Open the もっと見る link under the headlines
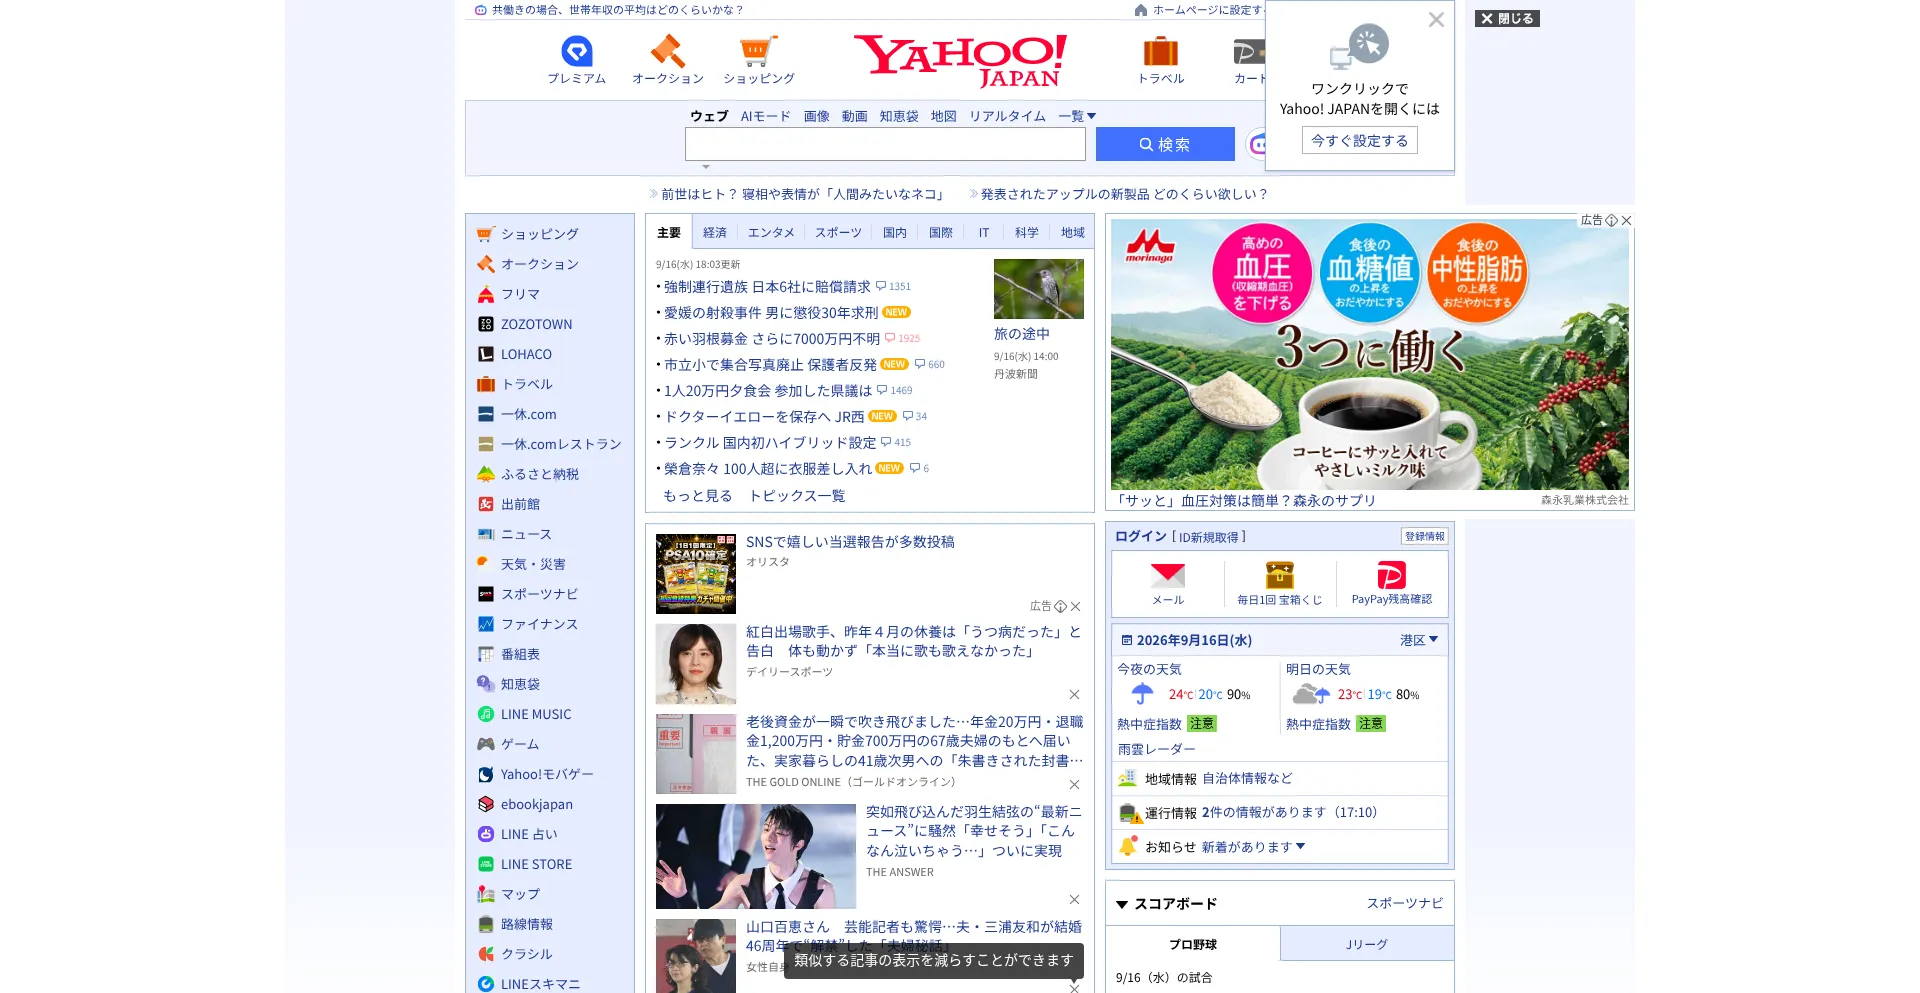 [x=698, y=496]
